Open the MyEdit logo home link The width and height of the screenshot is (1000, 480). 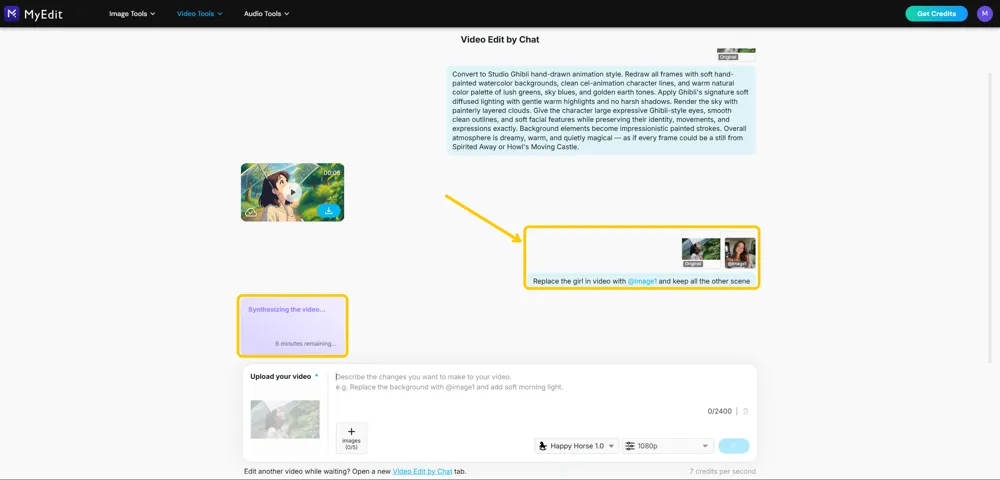click(x=33, y=13)
